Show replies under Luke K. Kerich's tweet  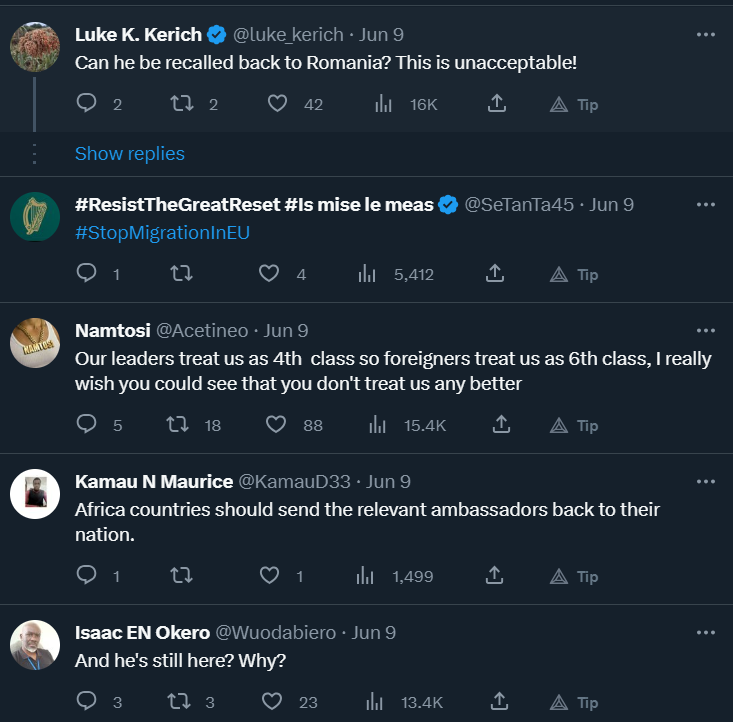point(129,153)
